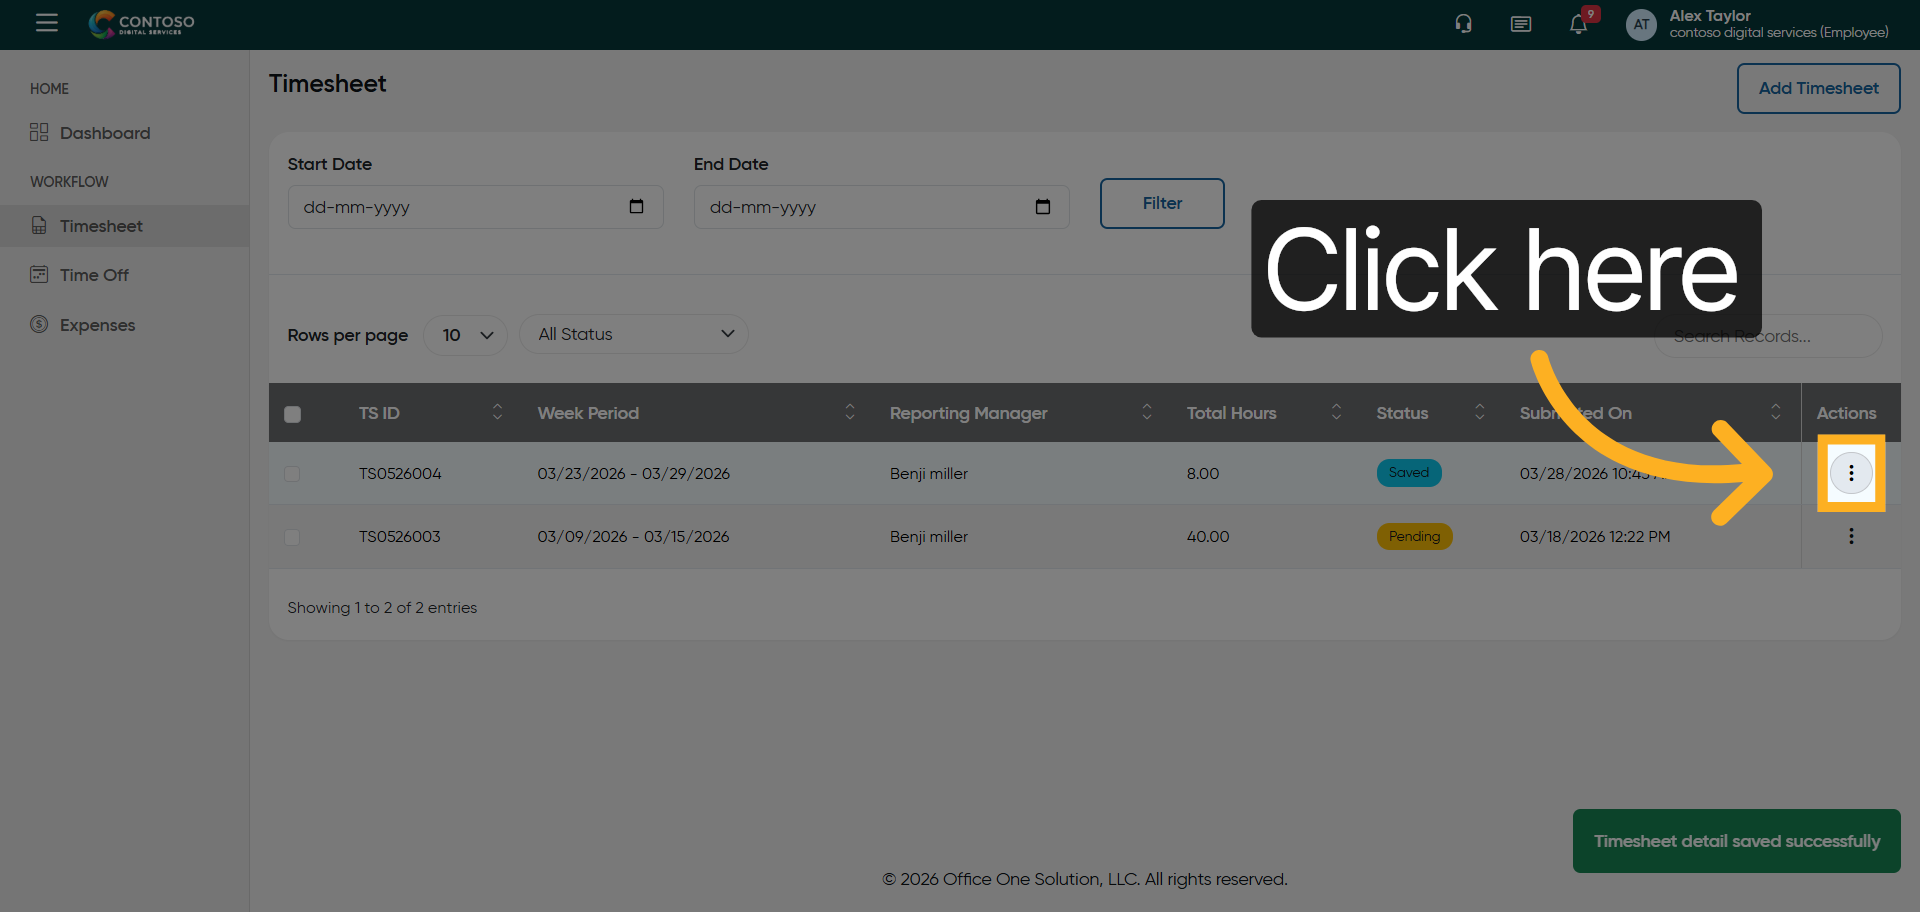The image size is (1920, 912).
Task: Open the notifications bell with badge 9
Action: [1578, 23]
